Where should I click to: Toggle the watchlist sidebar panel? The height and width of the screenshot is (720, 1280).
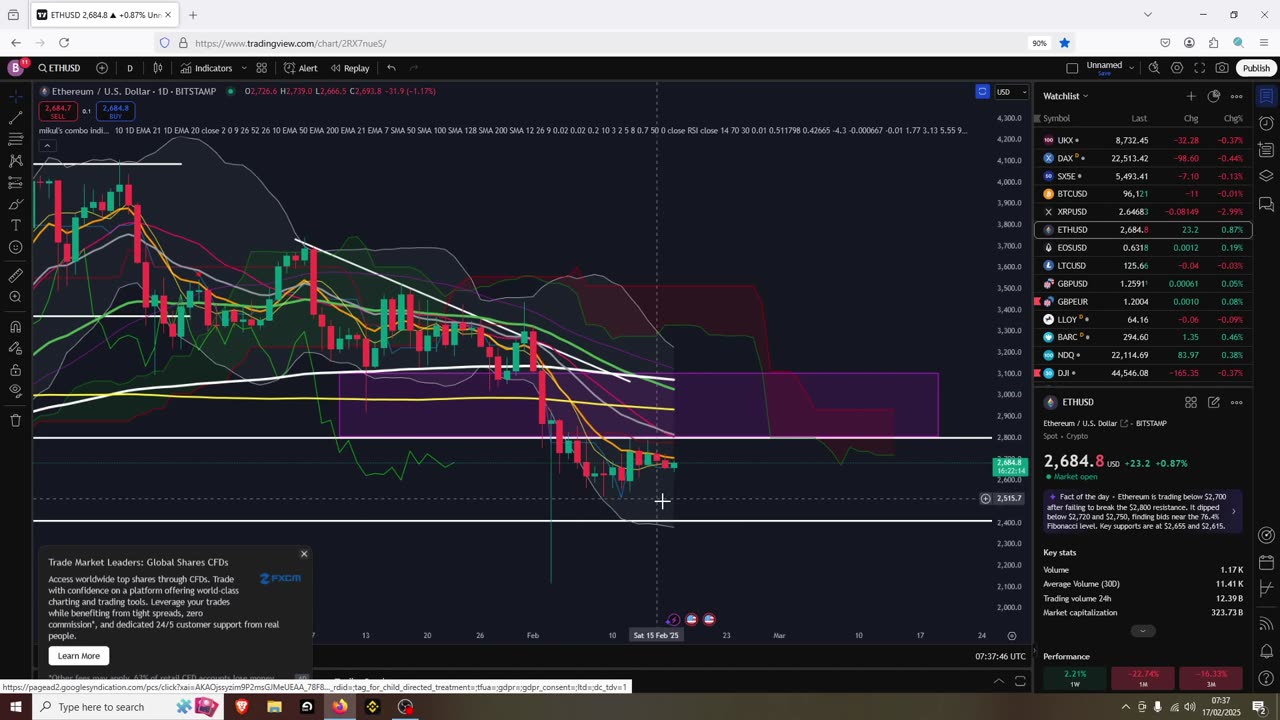coord(1266,96)
